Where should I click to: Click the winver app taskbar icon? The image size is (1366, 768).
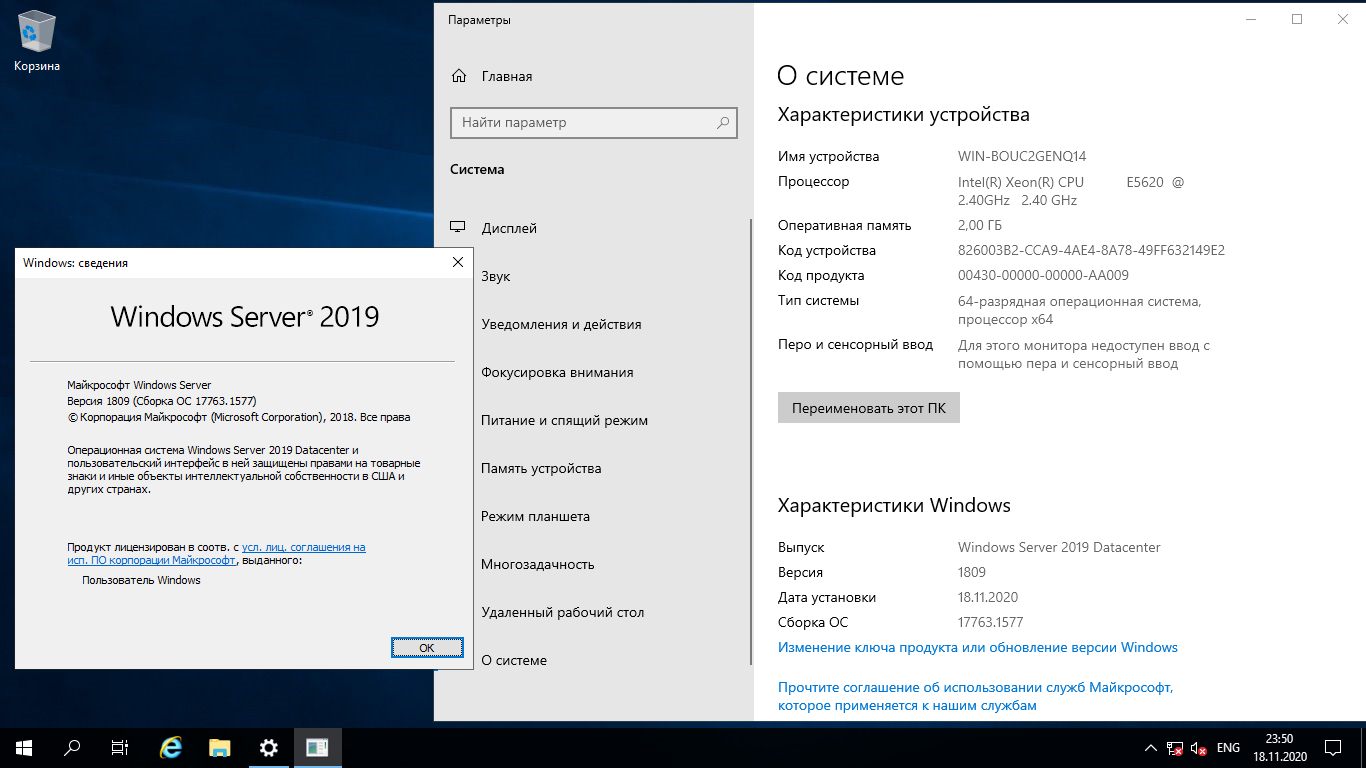click(317, 747)
